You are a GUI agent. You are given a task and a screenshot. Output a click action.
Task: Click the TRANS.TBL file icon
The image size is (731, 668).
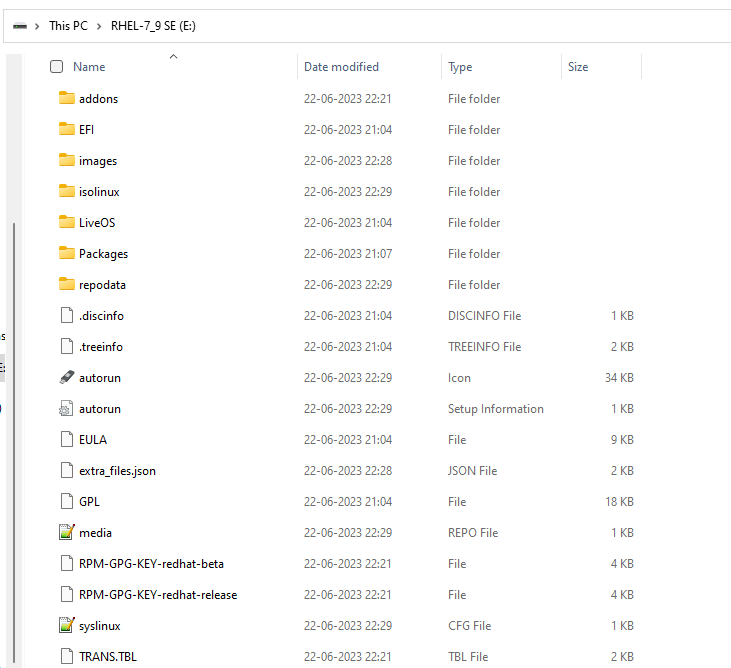67,656
